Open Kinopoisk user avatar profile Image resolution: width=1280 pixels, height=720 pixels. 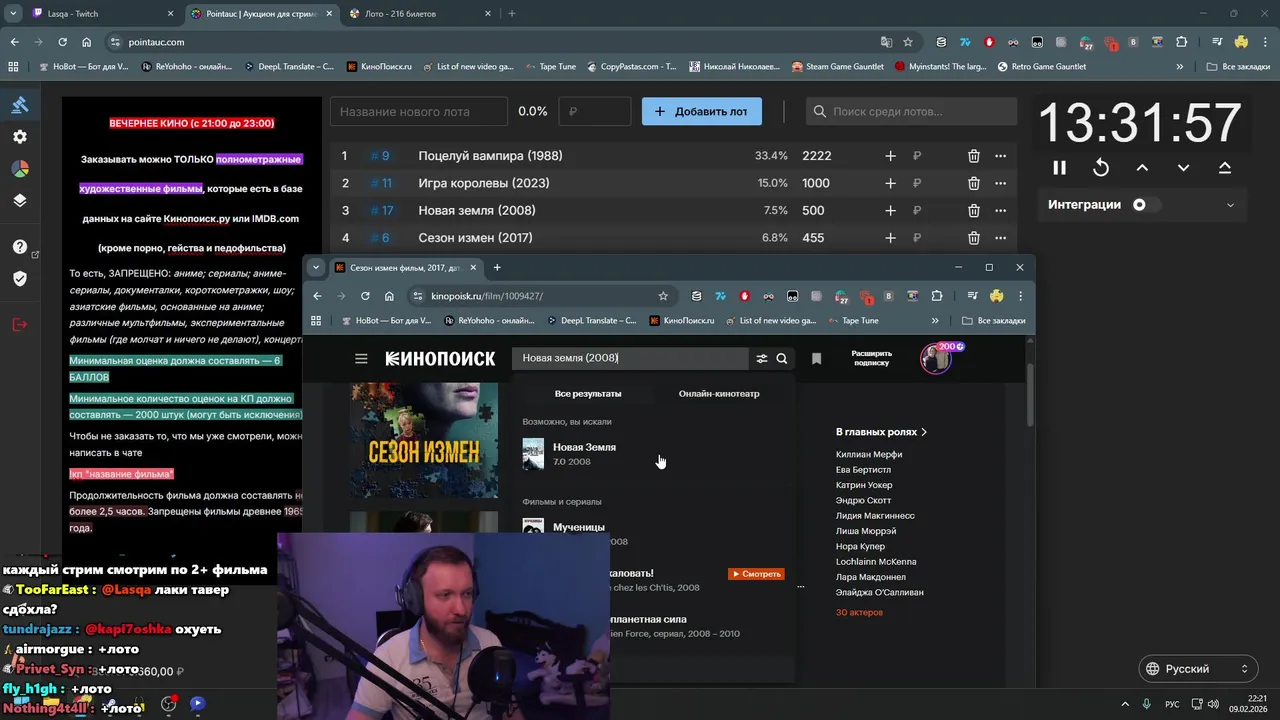[x=936, y=359]
